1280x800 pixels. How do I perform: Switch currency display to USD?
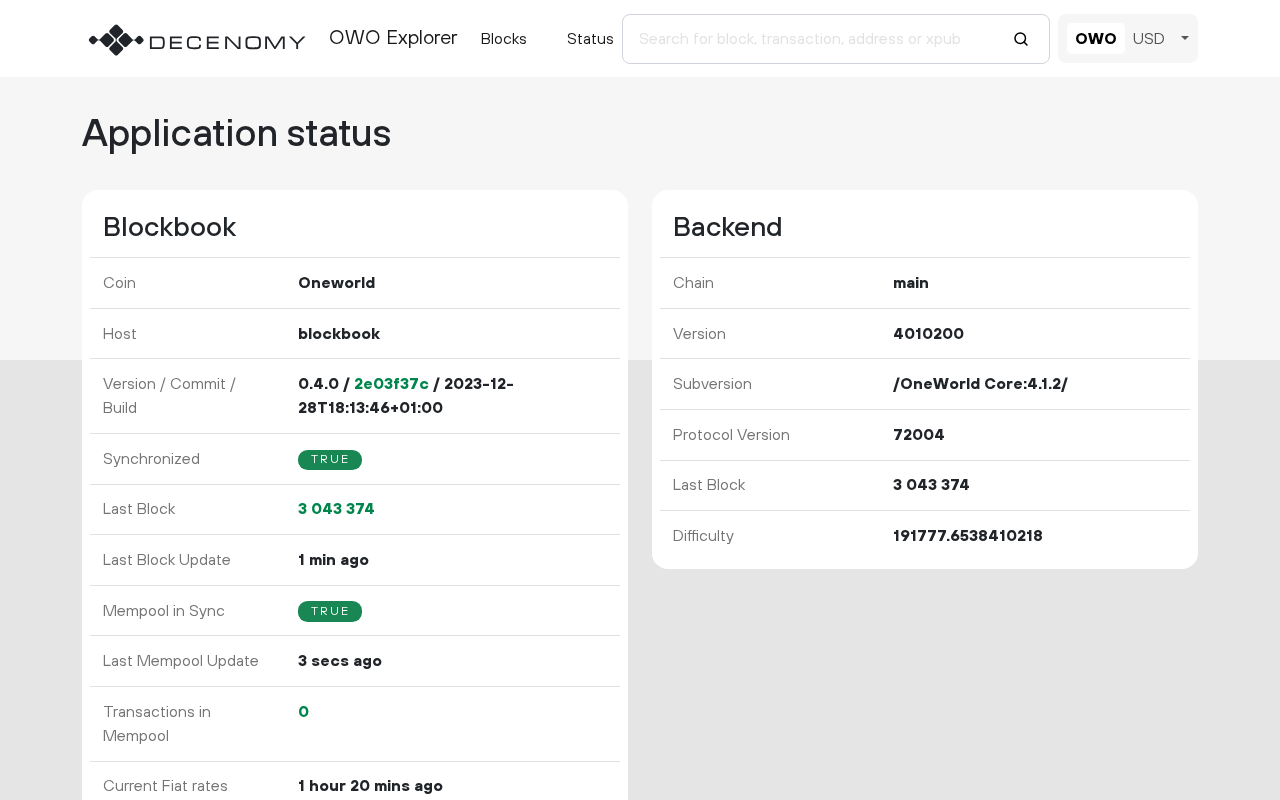1148,39
